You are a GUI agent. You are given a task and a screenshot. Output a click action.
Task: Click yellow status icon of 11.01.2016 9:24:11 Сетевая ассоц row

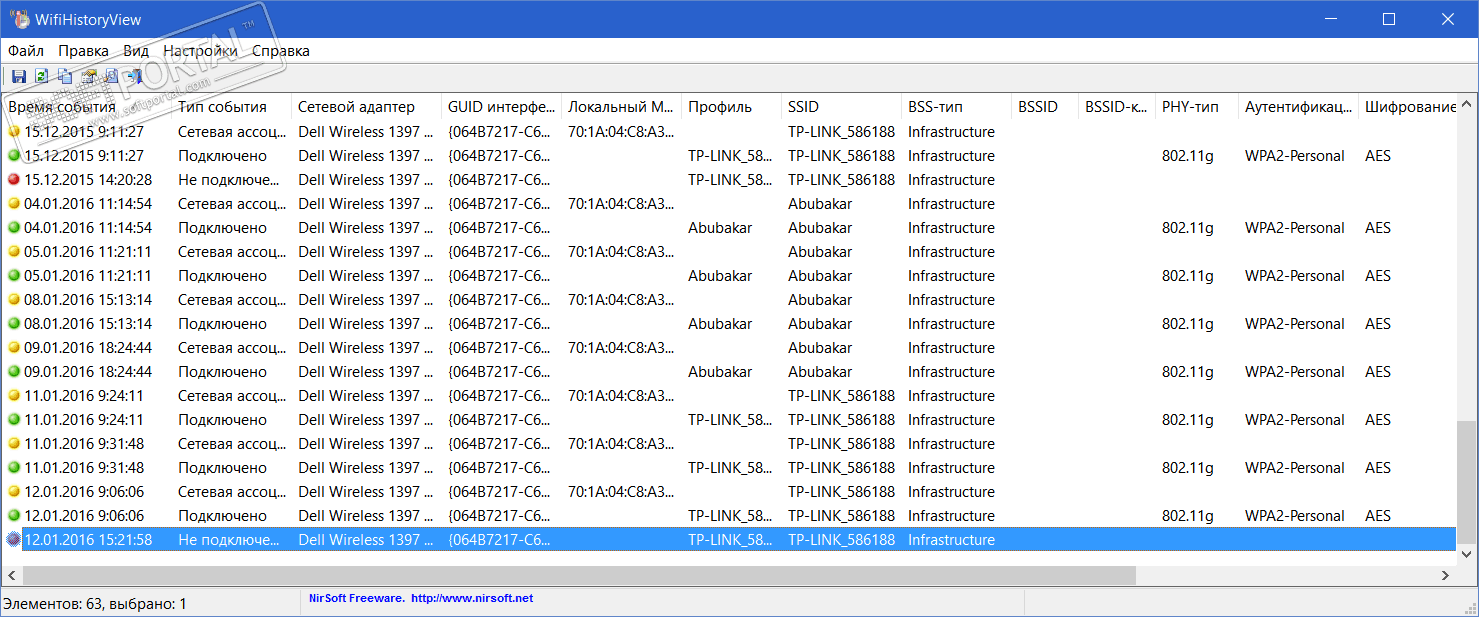(x=14, y=396)
